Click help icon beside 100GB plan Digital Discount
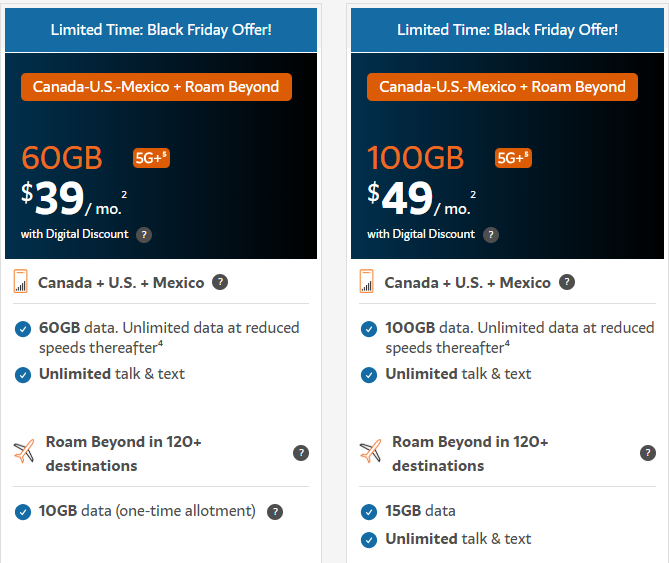The image size is (669, 563). pos(490,235)
